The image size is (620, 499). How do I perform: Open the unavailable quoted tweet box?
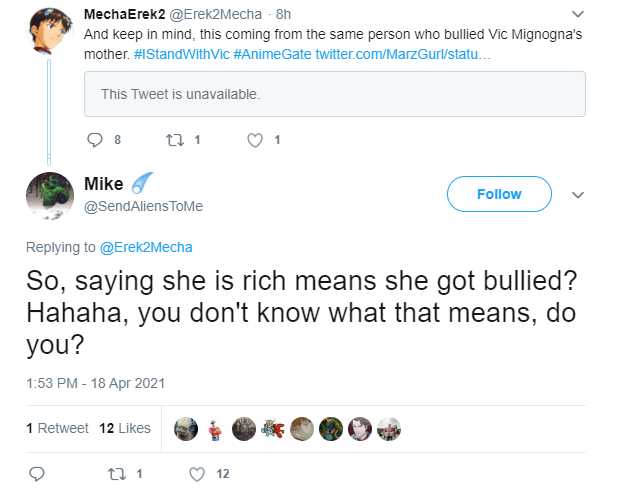(x=335, y=94)
